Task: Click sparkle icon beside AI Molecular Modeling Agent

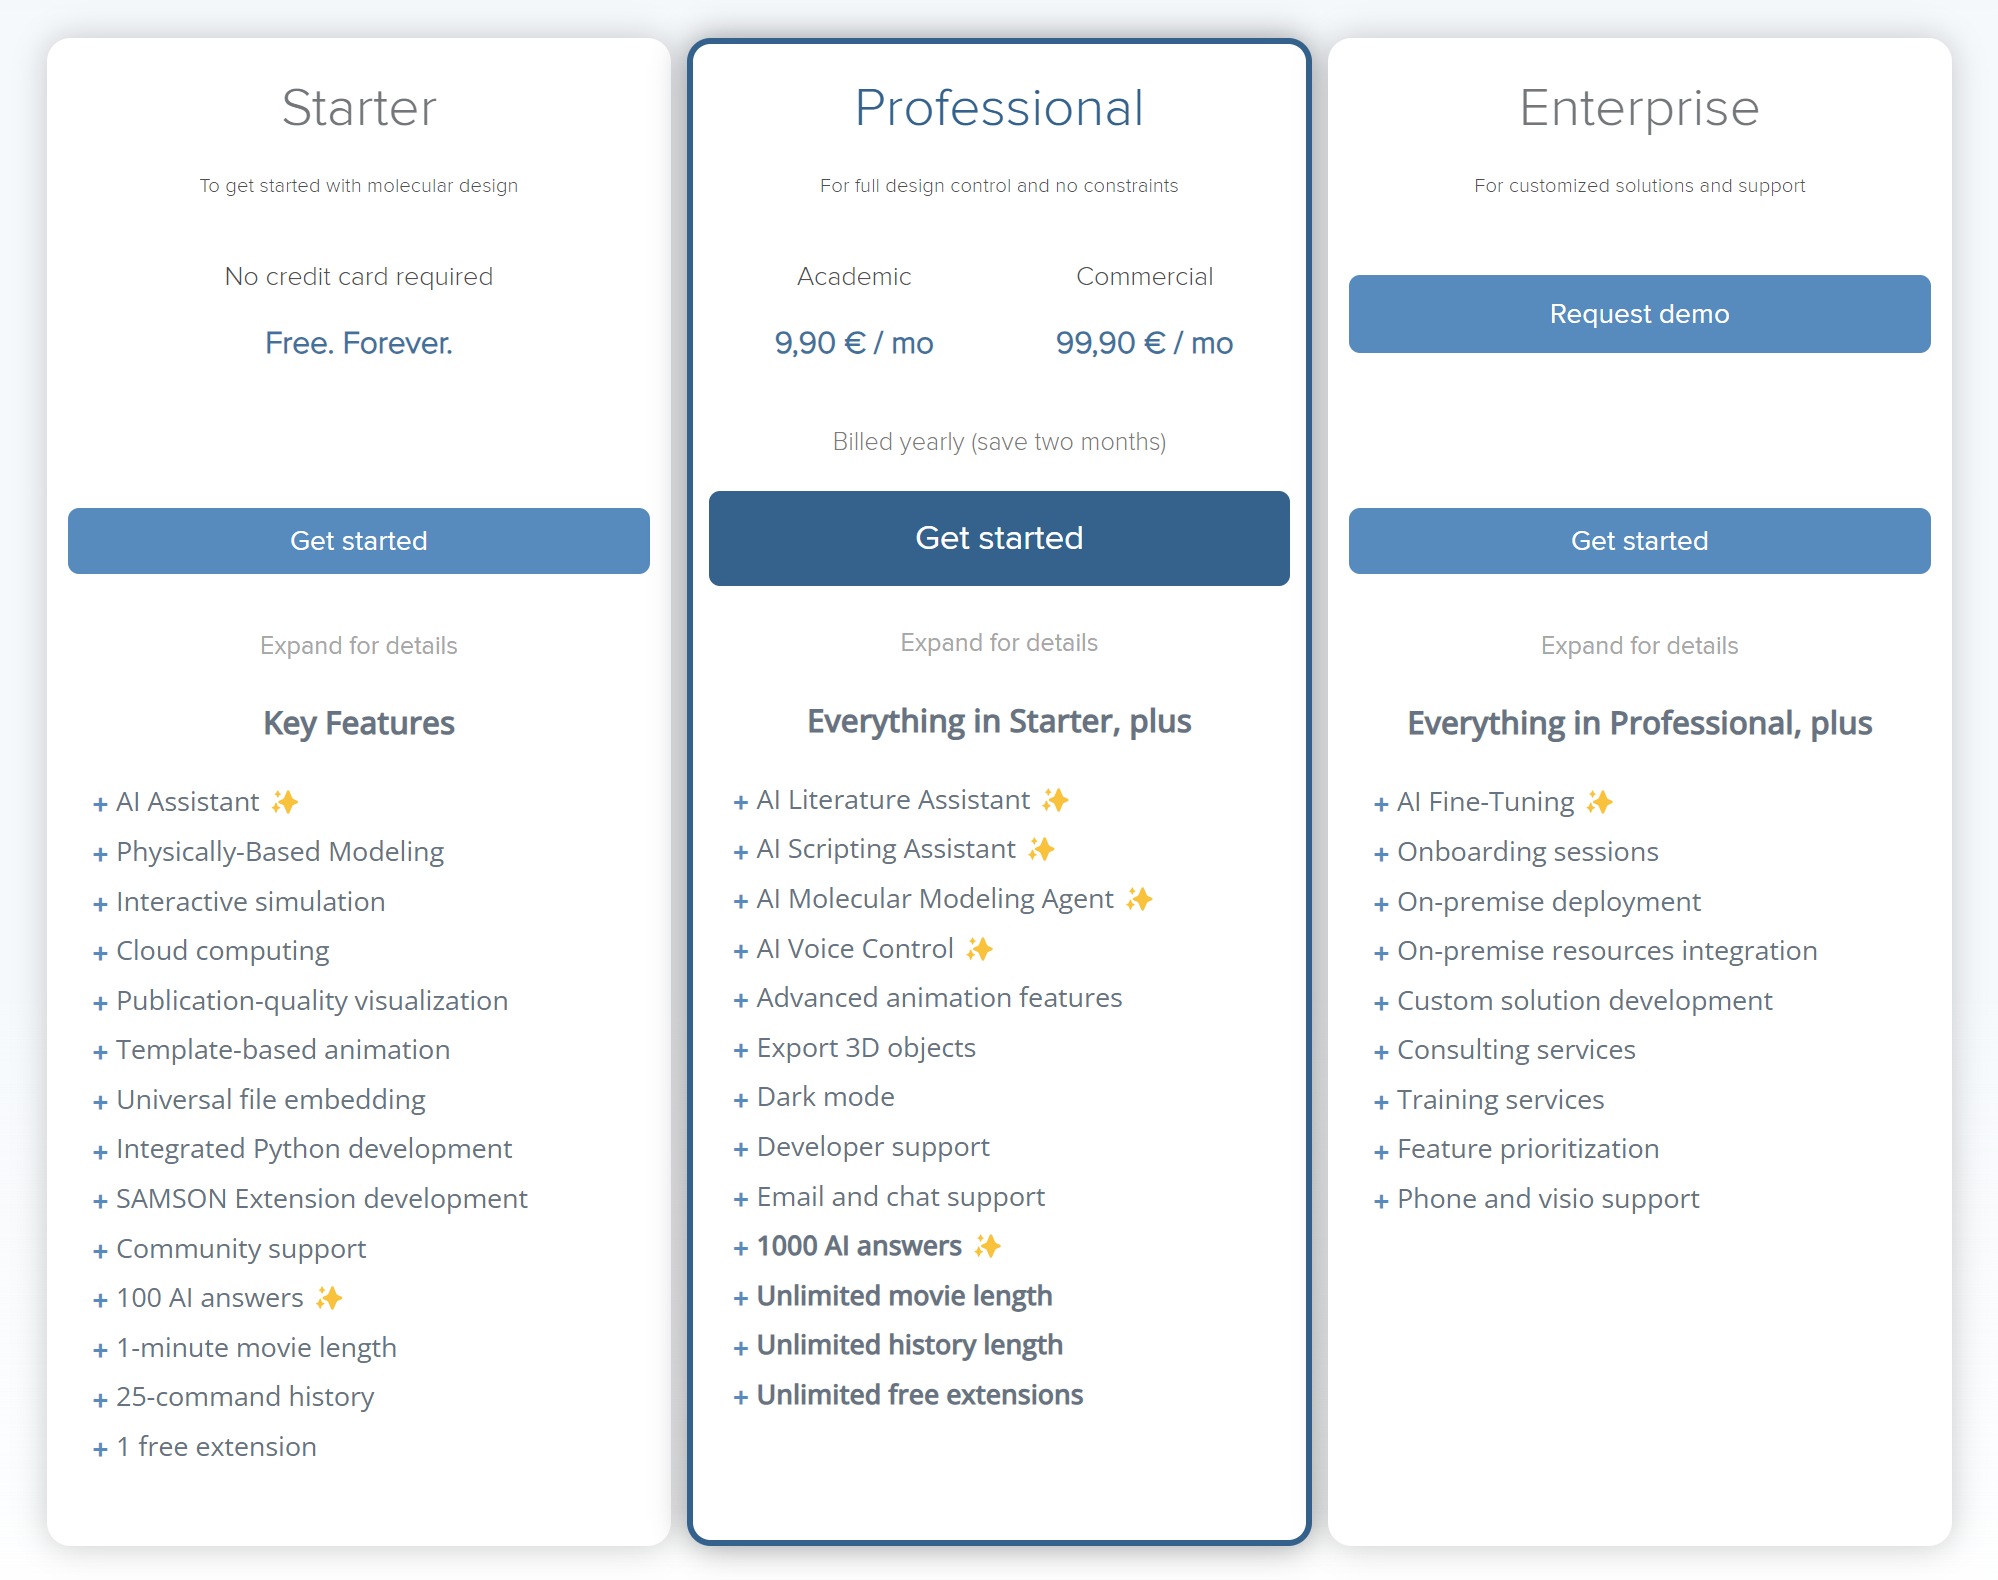Action: pos(1139,899)
